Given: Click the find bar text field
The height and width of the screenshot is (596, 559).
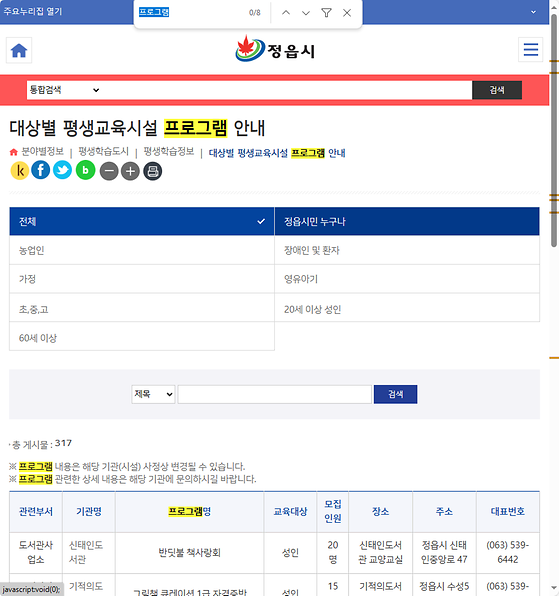Looking at the screenshot, I should (x=190, y=13).
